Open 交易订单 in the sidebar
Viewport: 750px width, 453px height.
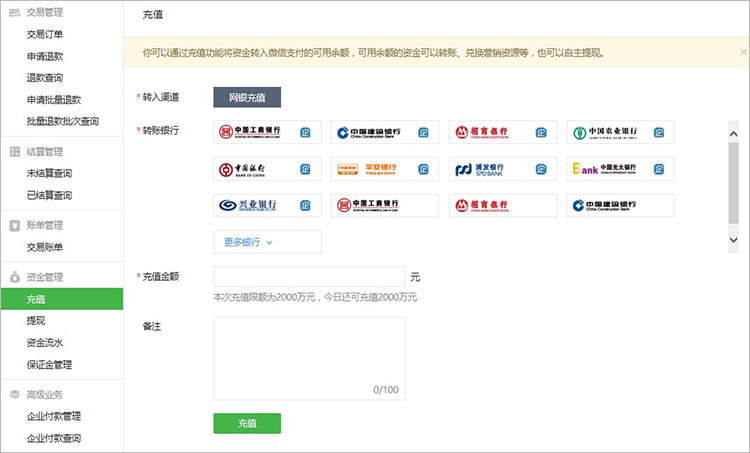[x=45, y=34]
